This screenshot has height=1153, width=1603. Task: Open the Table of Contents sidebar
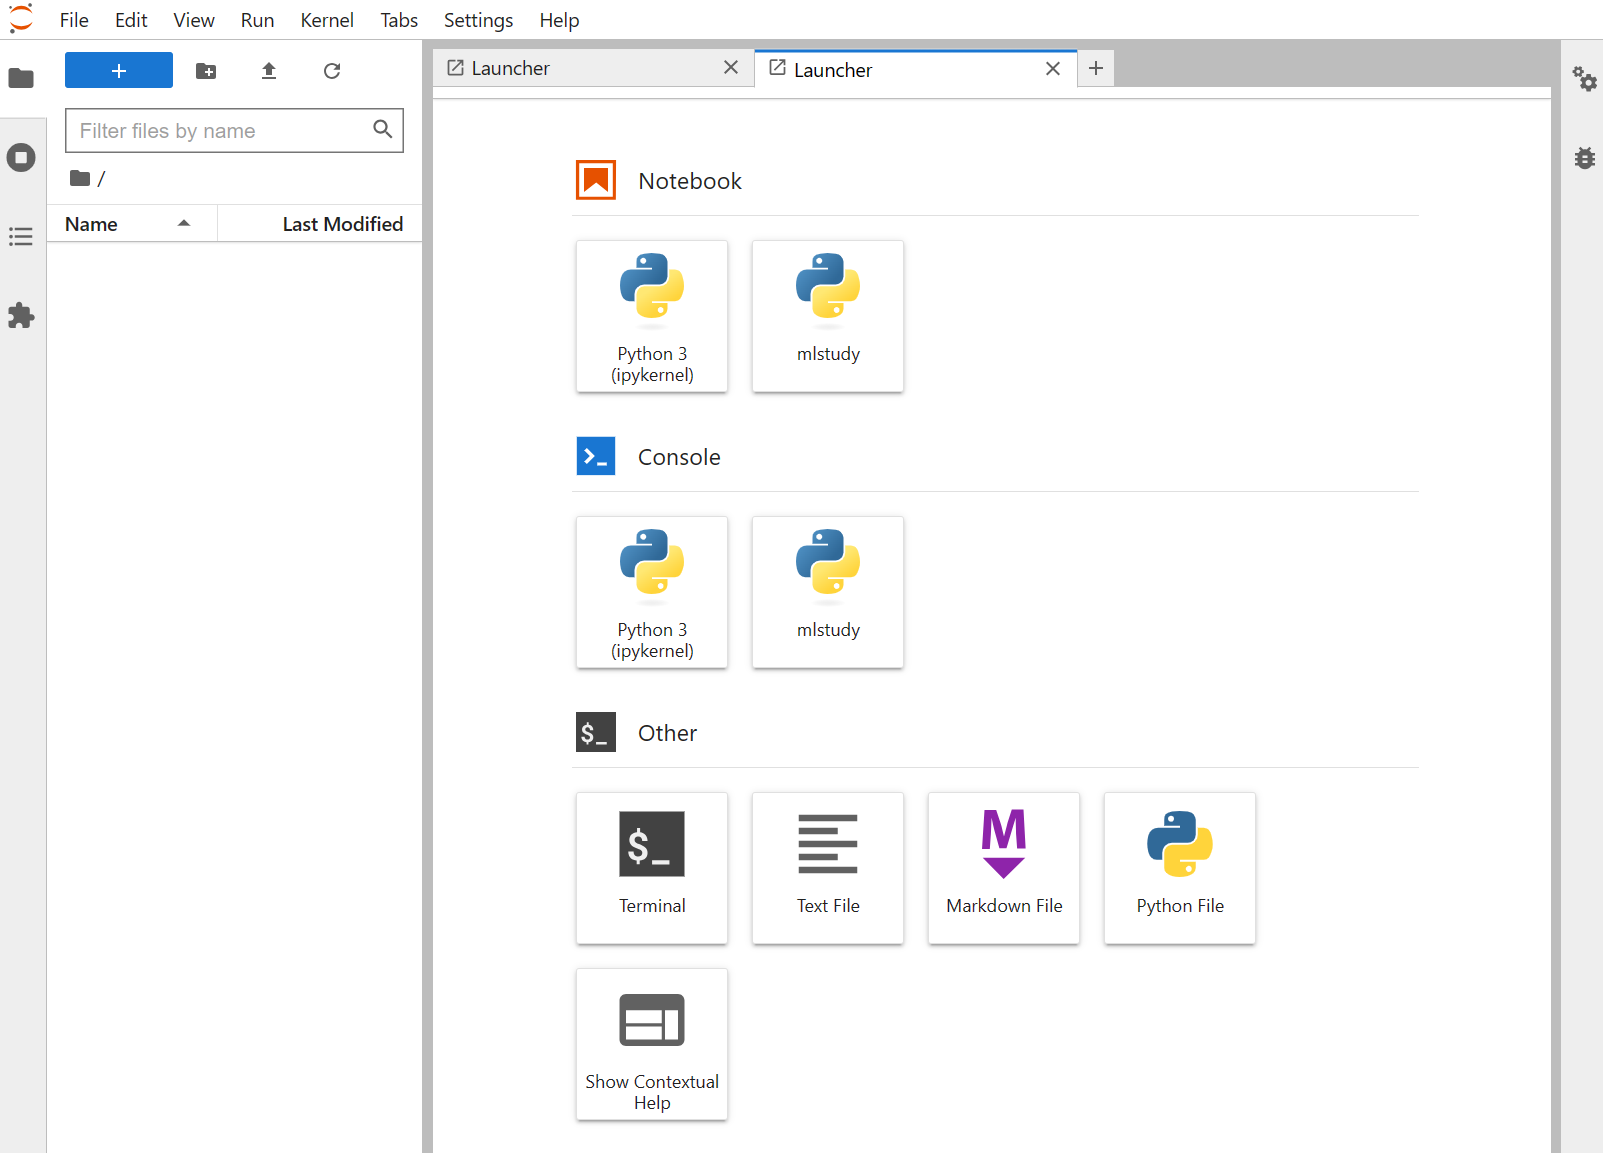[x=21, y=237]
